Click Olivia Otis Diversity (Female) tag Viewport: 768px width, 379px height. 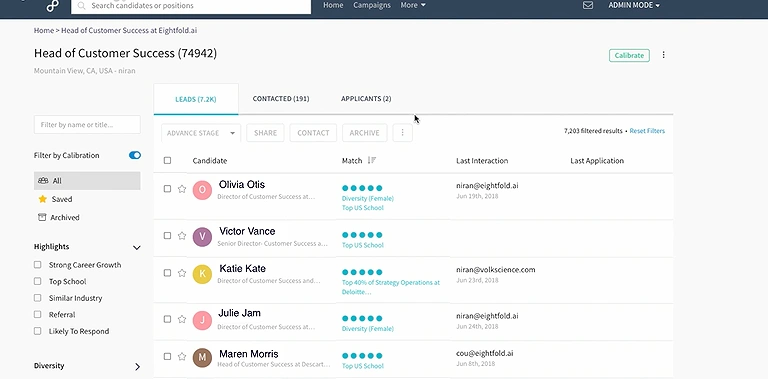(367, 198)
